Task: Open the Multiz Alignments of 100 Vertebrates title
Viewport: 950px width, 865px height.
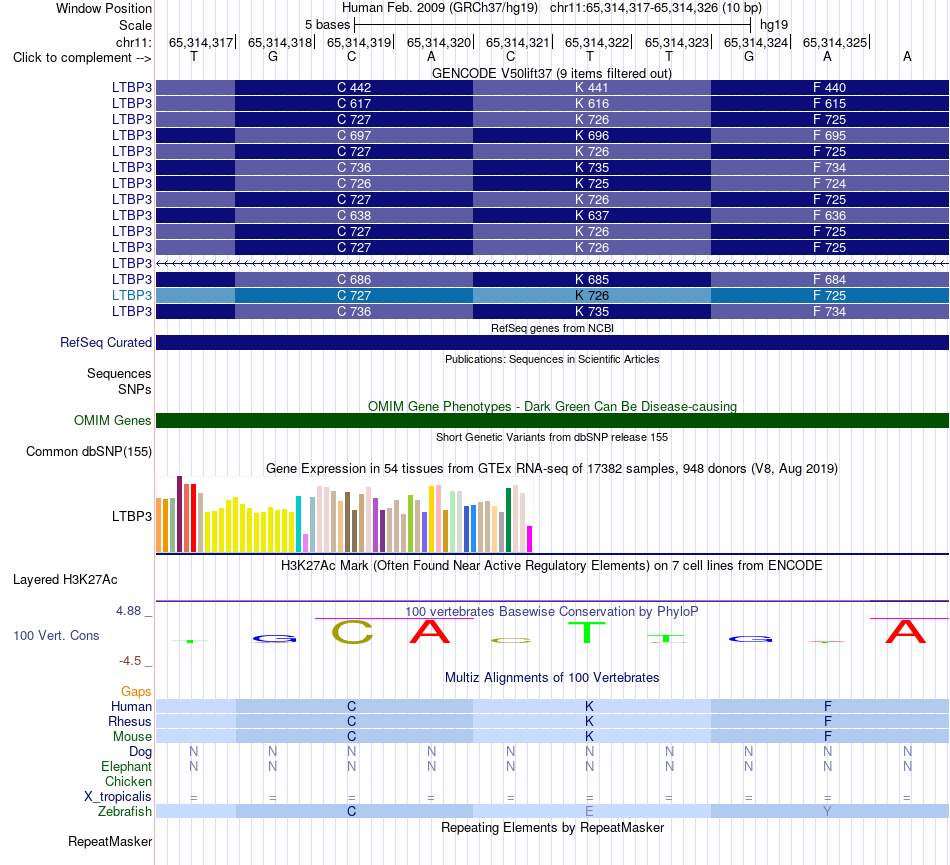Action: coord(552,678)
